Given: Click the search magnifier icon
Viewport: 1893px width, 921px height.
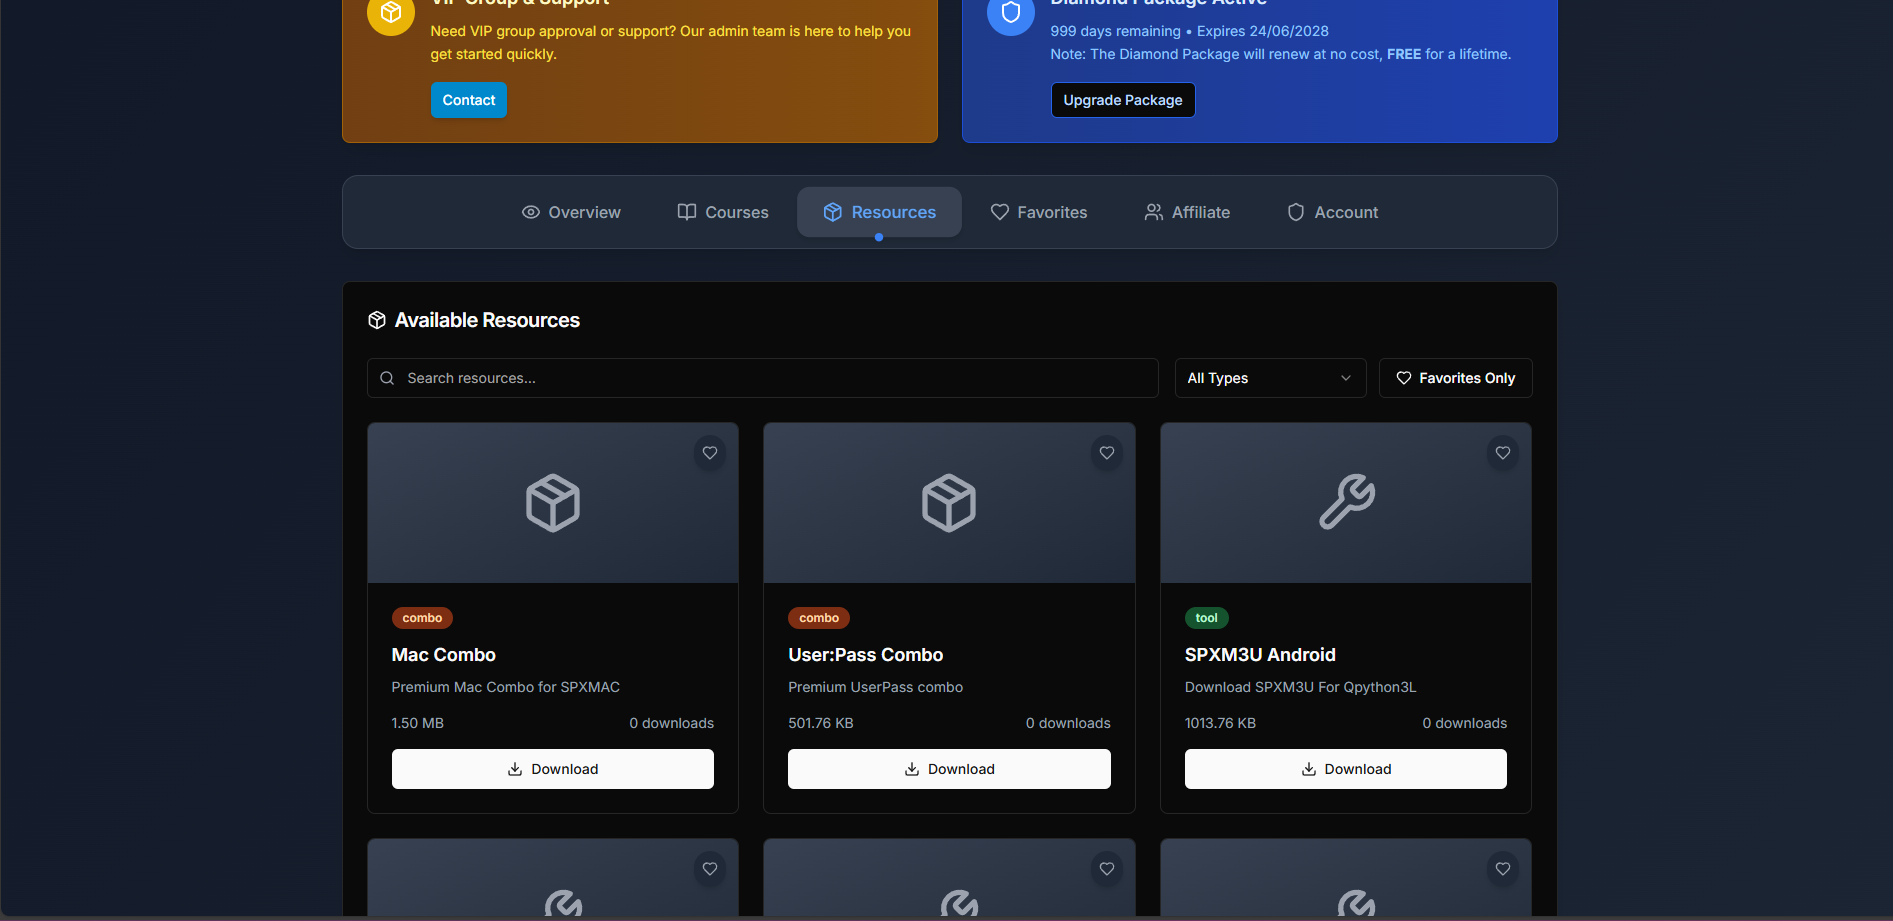Looking at the screenshot, I should [x=387, y=378].
